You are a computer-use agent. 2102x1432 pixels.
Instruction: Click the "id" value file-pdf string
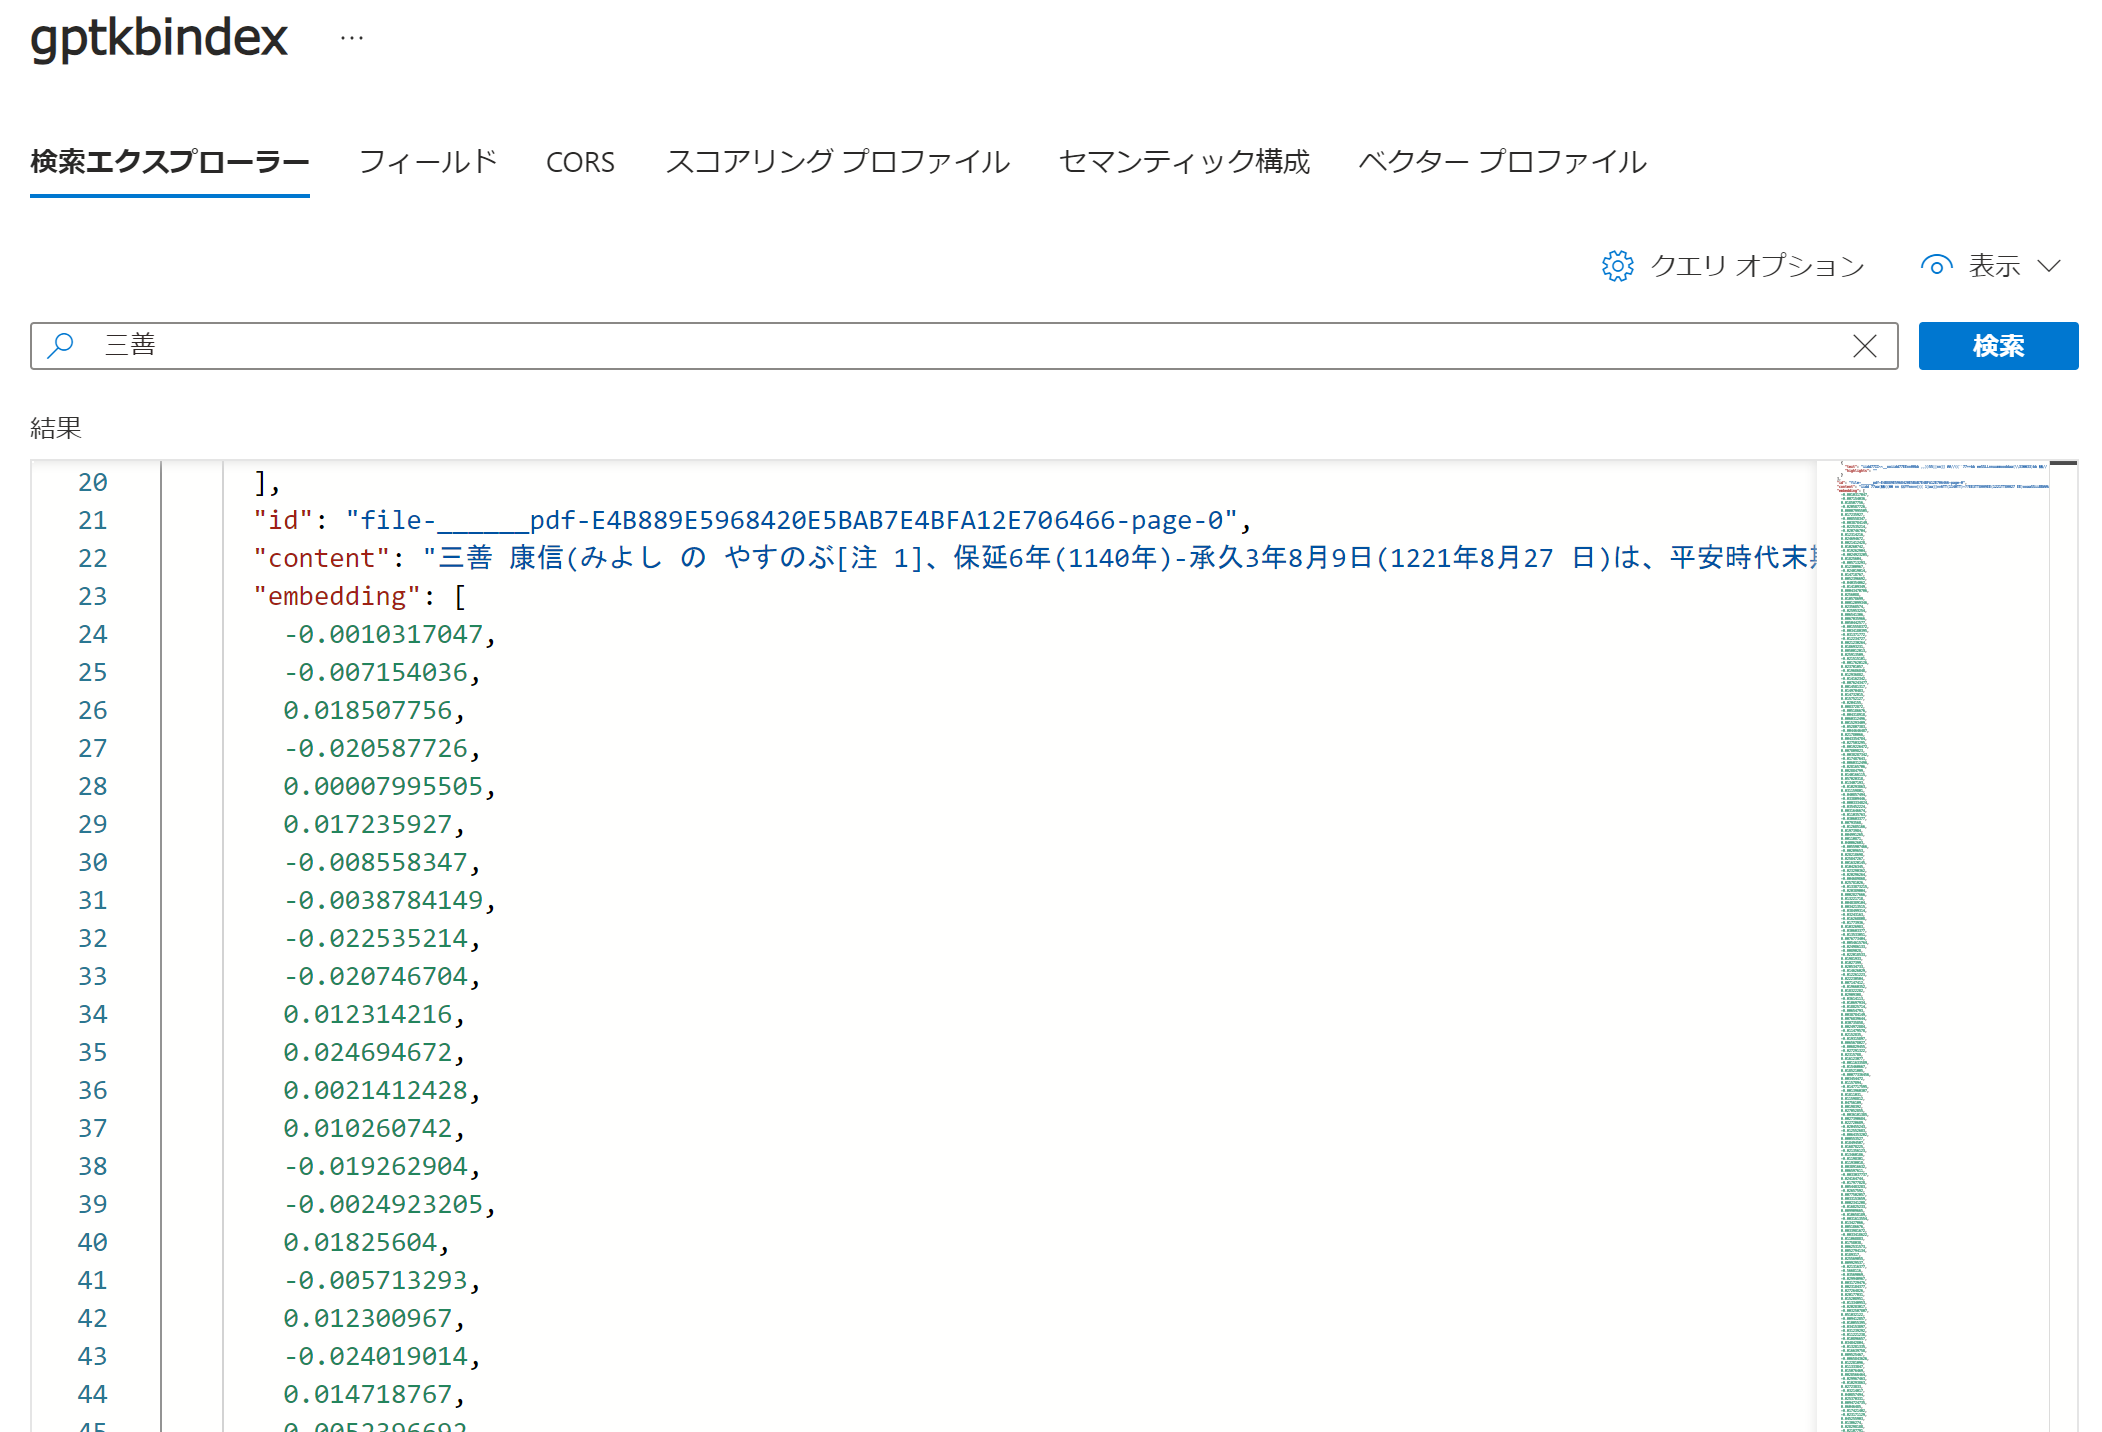(x=791, y=520)
